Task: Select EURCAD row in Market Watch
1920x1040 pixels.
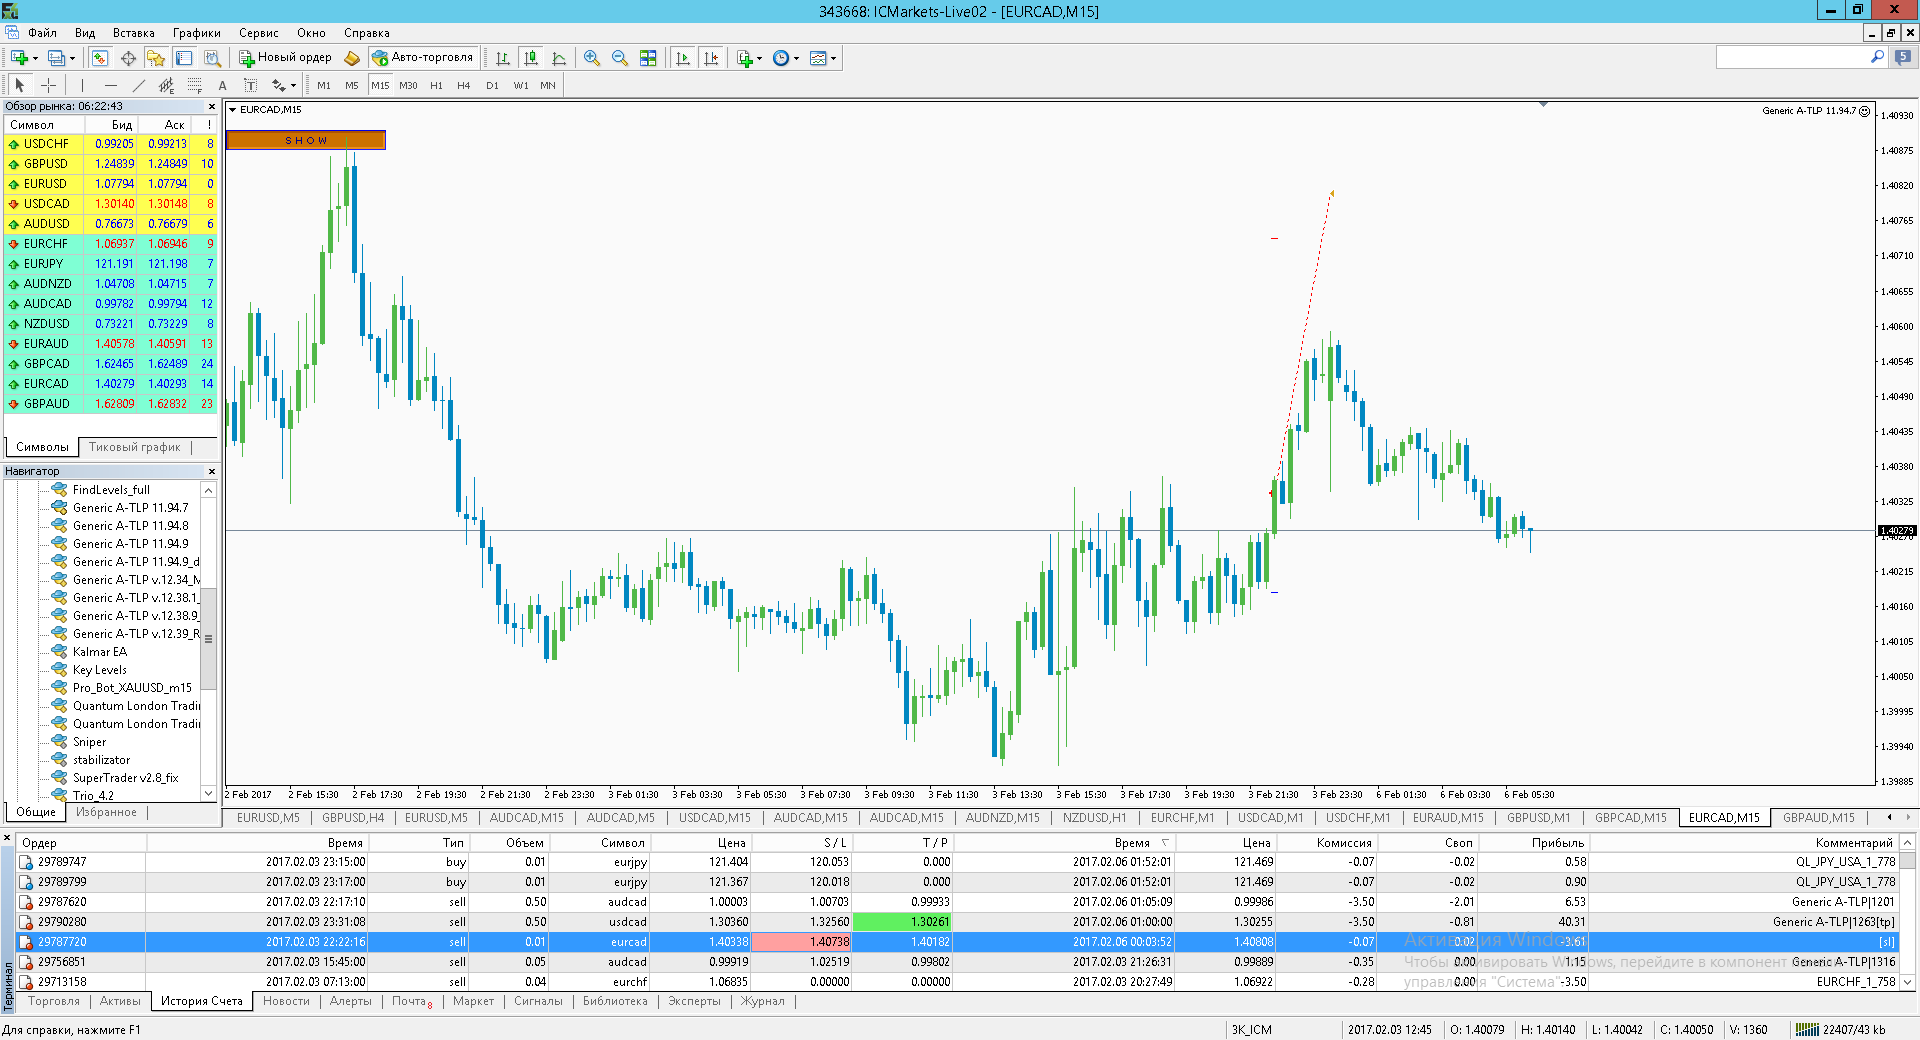Action: 110,384
